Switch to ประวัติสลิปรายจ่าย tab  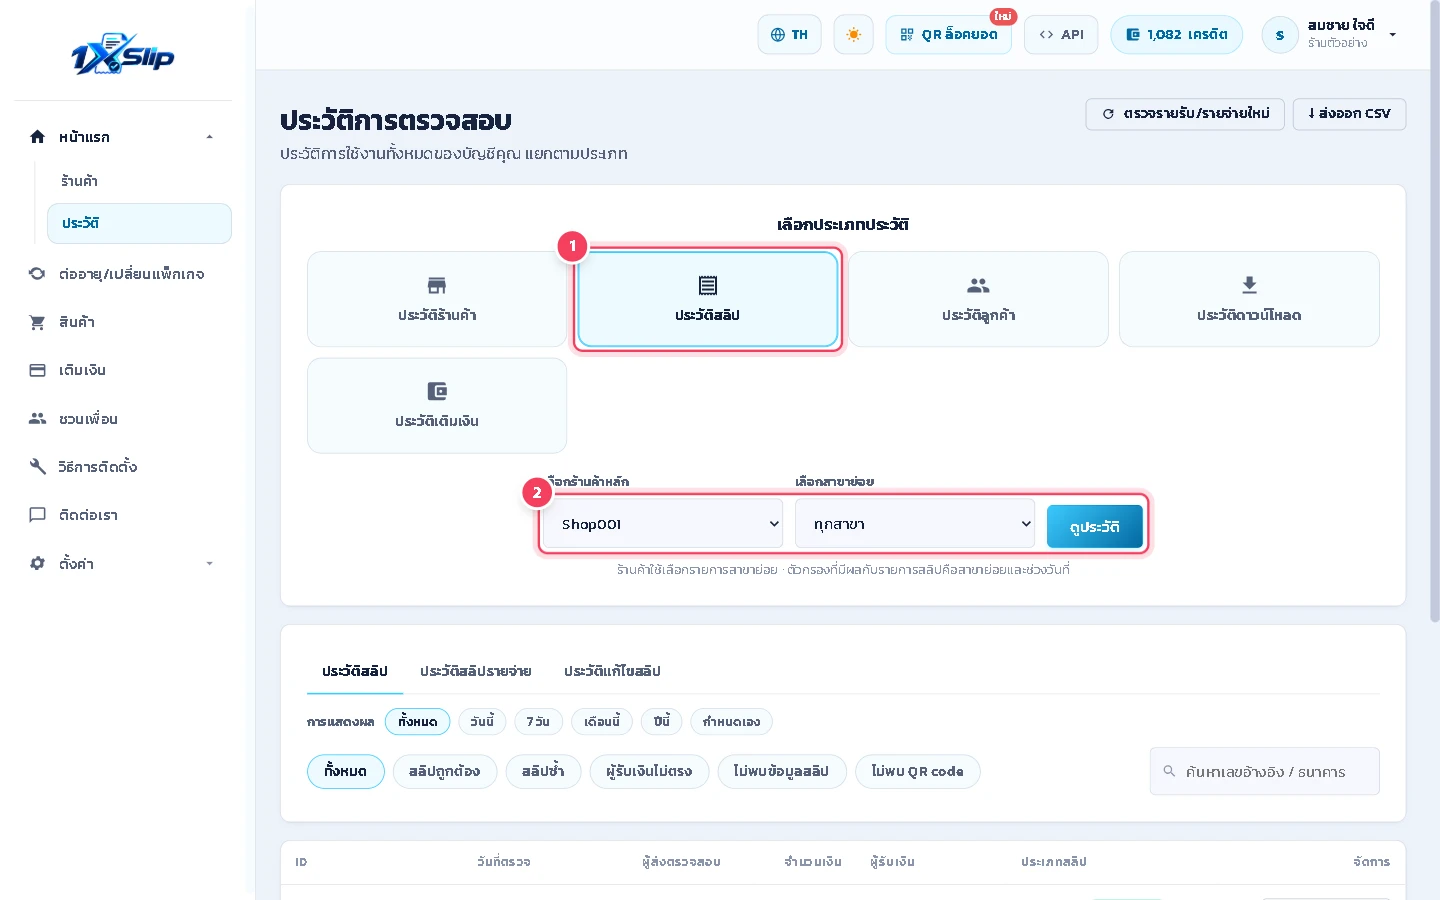475,671
